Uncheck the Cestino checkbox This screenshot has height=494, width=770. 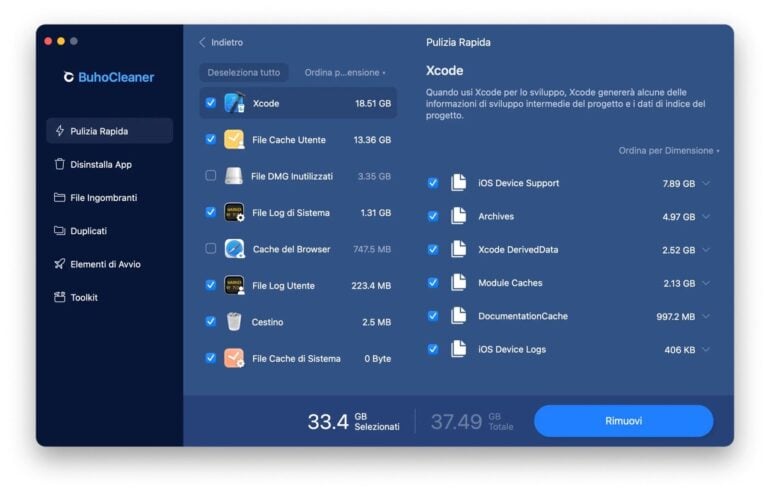pyautogui.click(x=211, y=321)
